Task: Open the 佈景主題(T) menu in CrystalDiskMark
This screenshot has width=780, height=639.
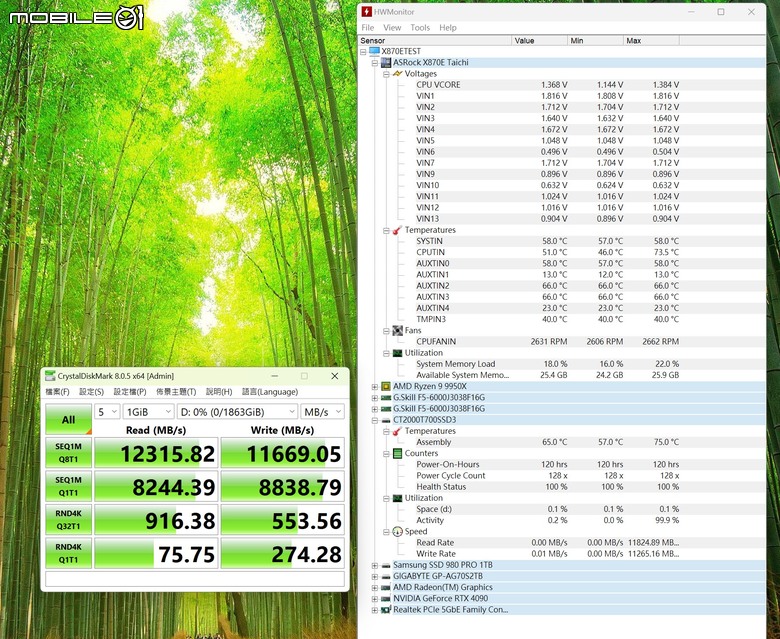Action: point(176,392)
